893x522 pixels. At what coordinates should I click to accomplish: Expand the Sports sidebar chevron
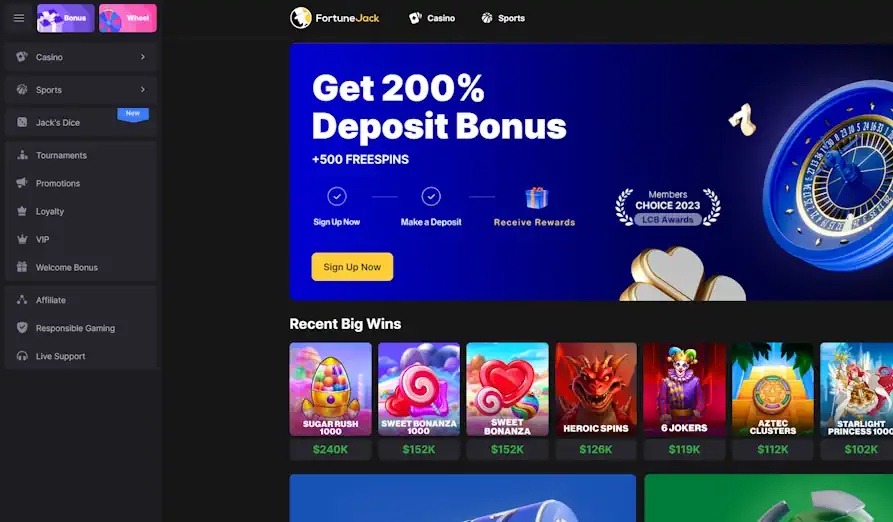pos(142,89)
